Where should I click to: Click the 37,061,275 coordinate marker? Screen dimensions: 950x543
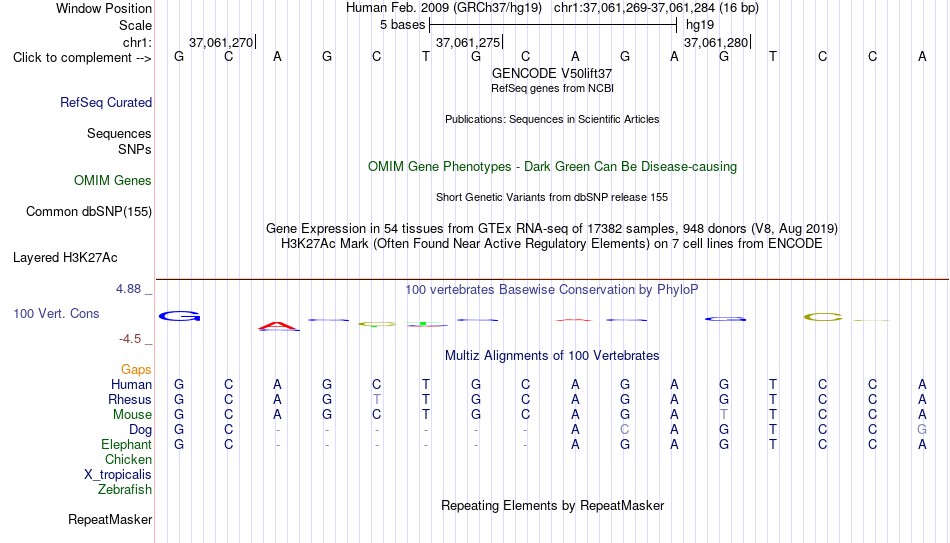click(x=469, y=42)
